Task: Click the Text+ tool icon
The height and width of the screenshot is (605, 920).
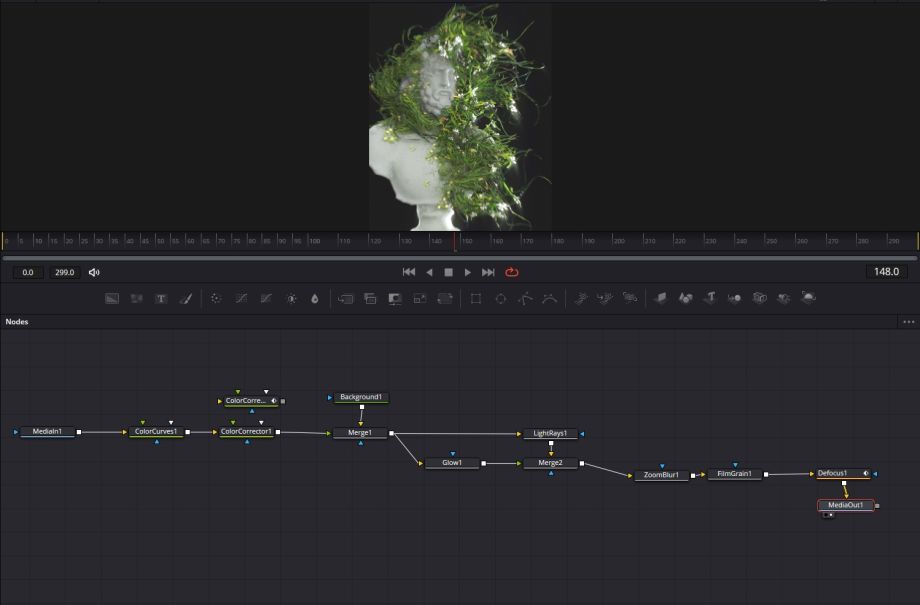Action: (161, 298)
